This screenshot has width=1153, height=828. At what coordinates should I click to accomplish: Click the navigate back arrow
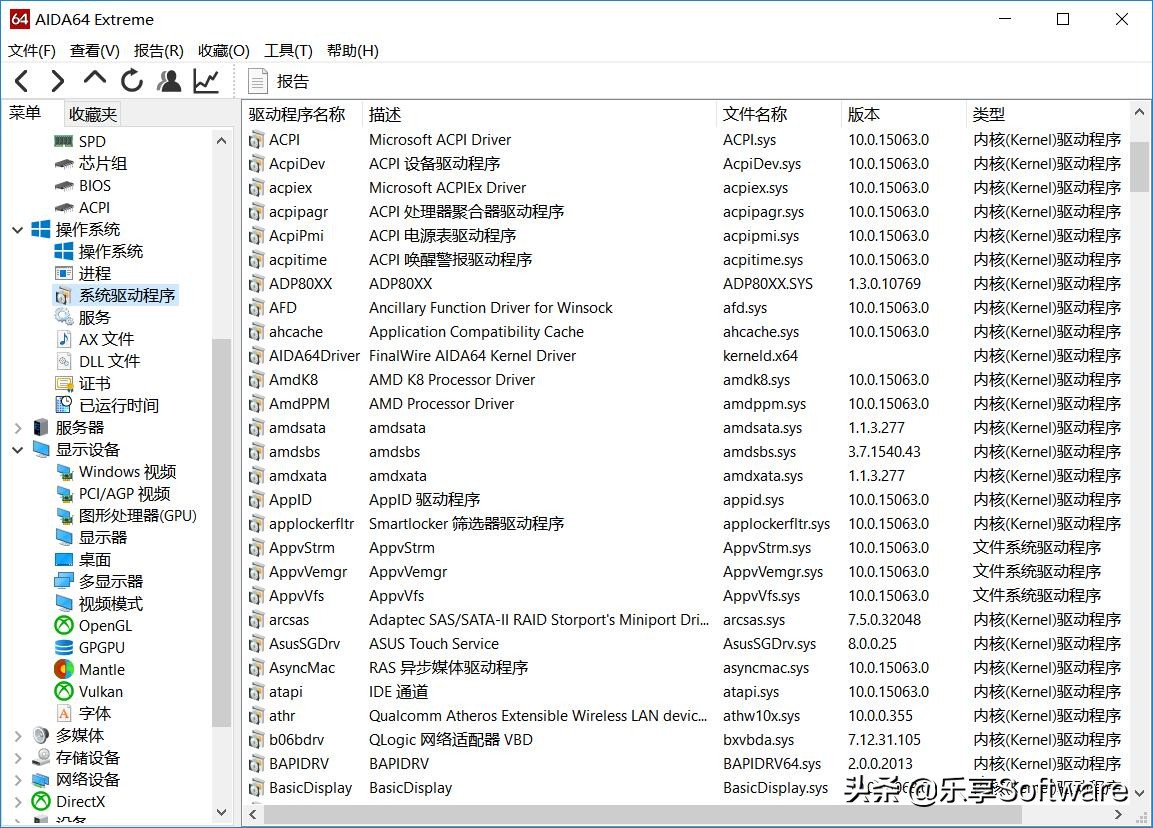point(20,81)
